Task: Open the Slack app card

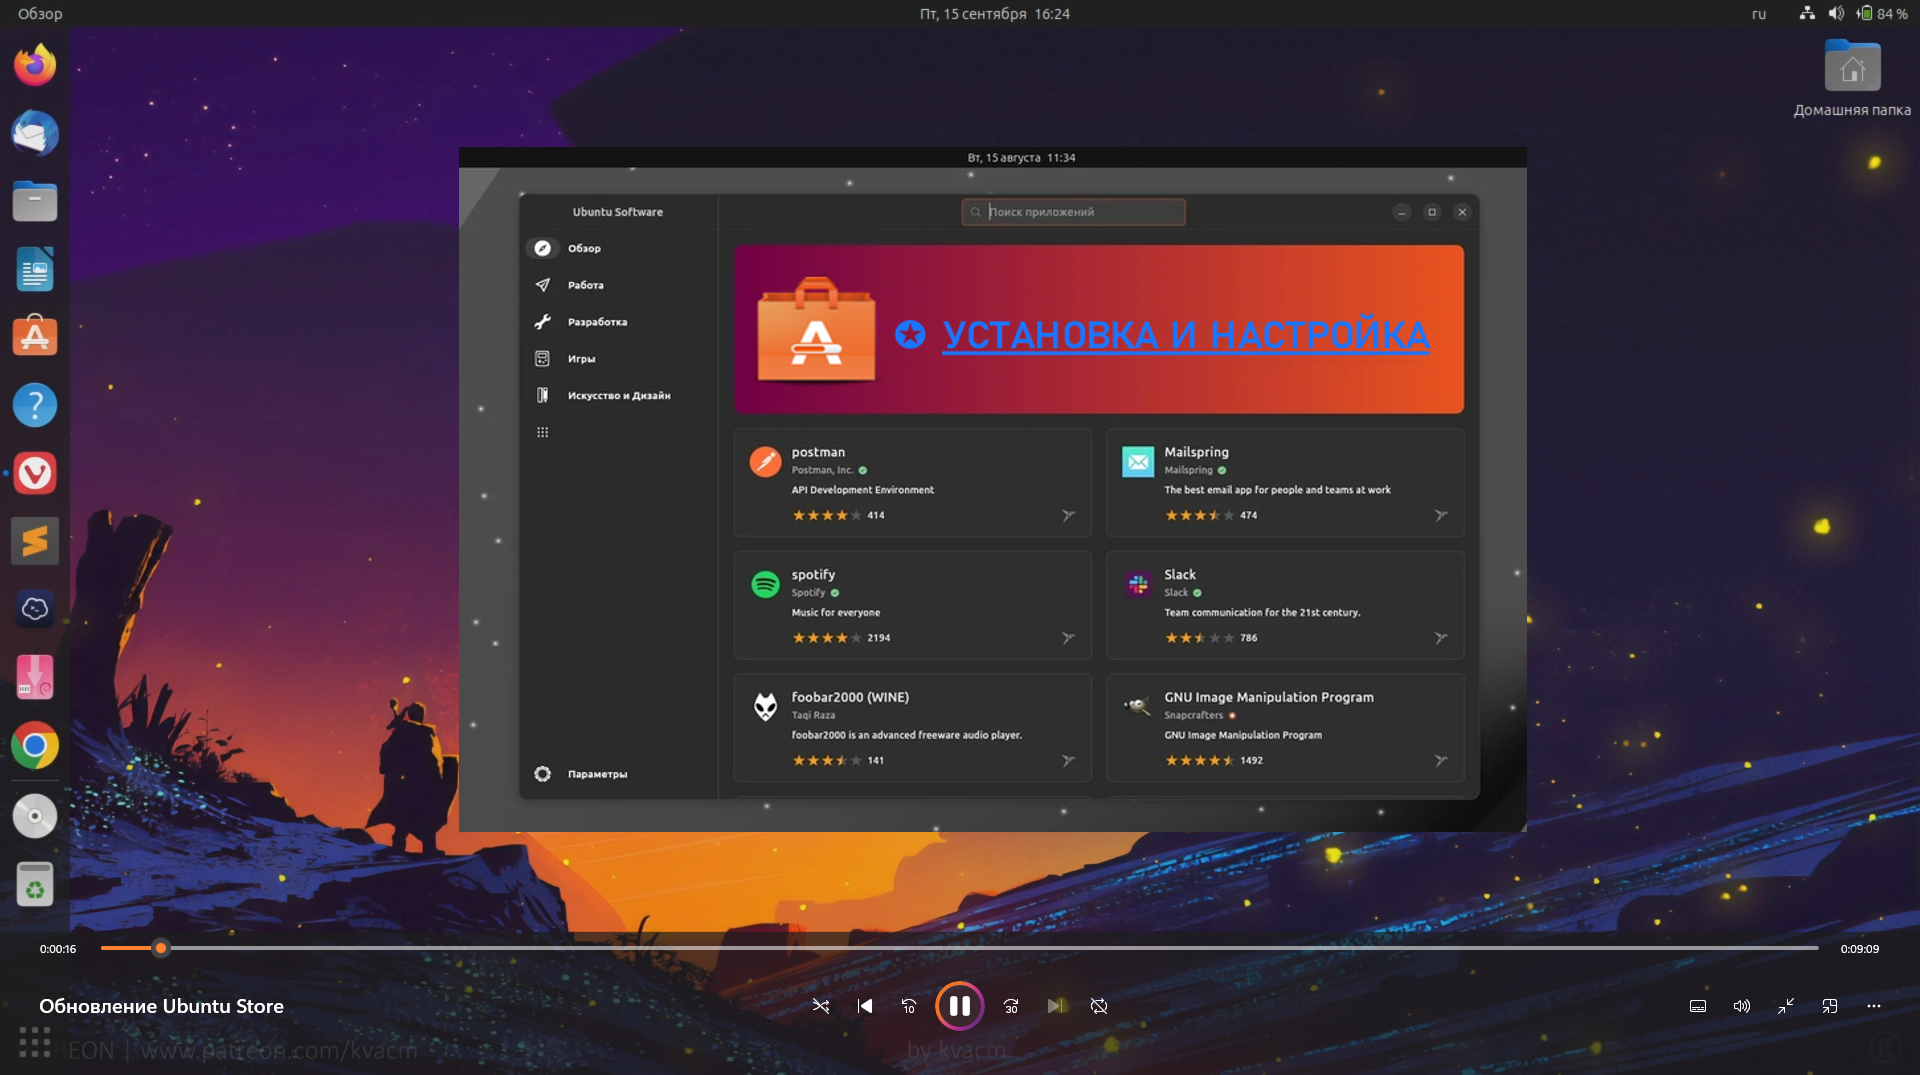Action: (x=1285, y=605)
